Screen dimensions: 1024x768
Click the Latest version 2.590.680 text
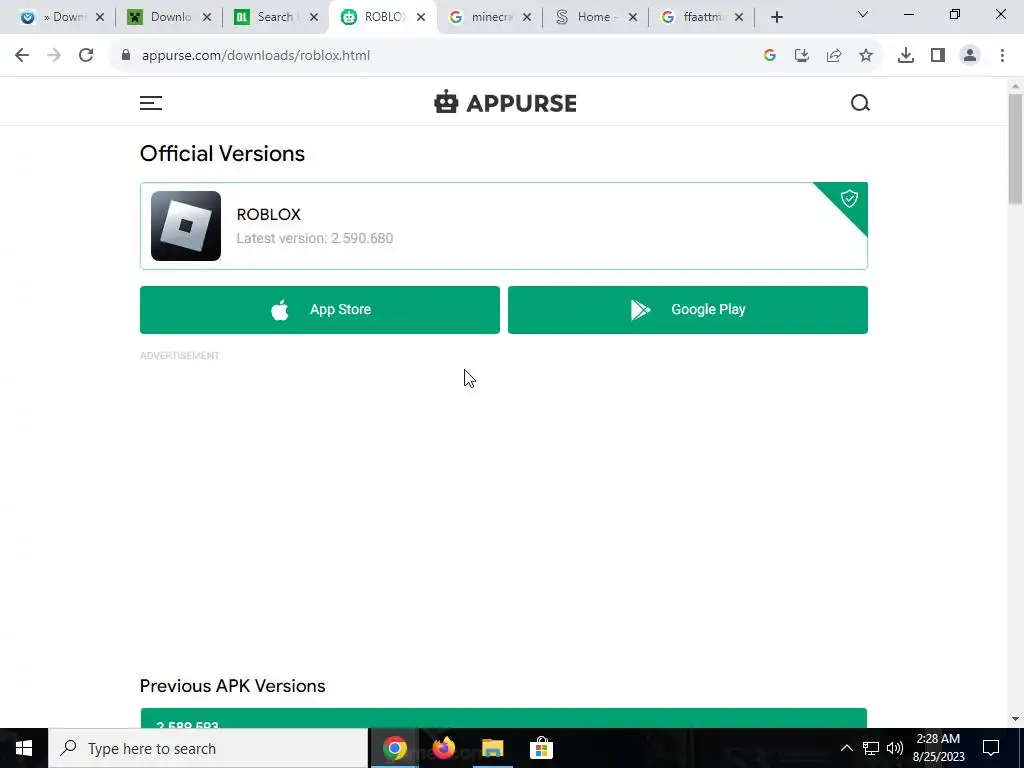(x=315, y=238)
